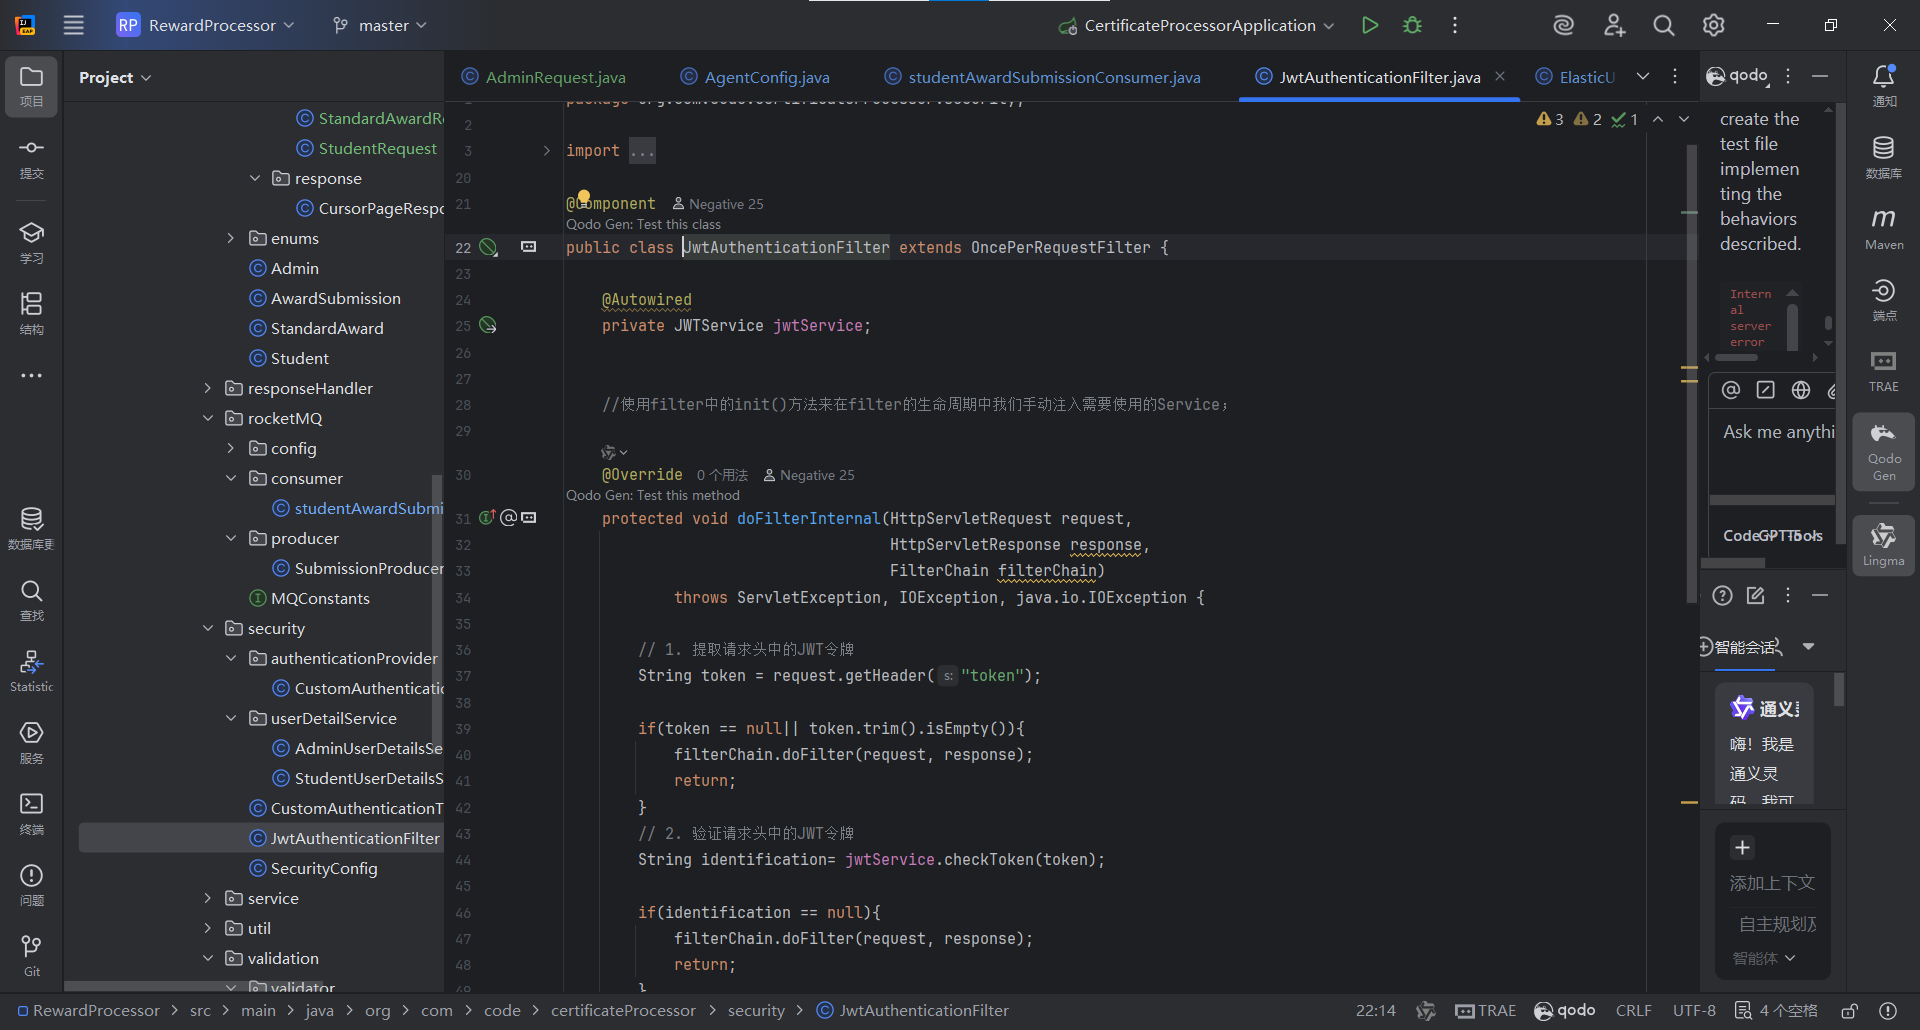Open RewardProcessor project dropdown
The image size is (1920, 1030).
pyautogui.click(x=206, y=25)
